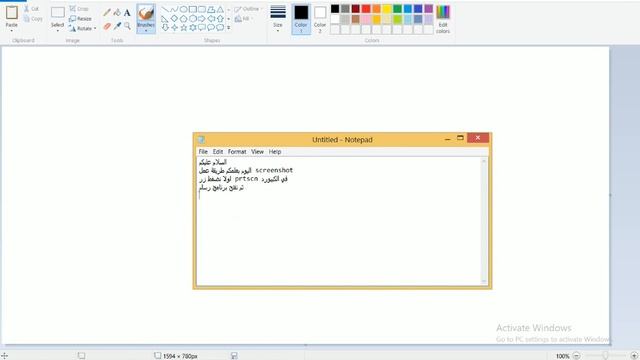The height and width of the screenshot is (360, 640).
Task: Open the Size line thickness dropdown
Action: [x=278, y=19]
